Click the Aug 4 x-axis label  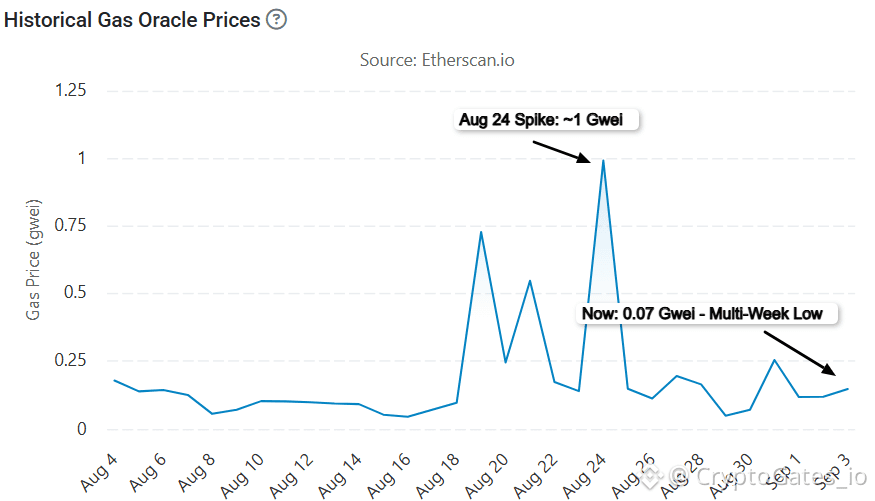(x=99, y=473)
